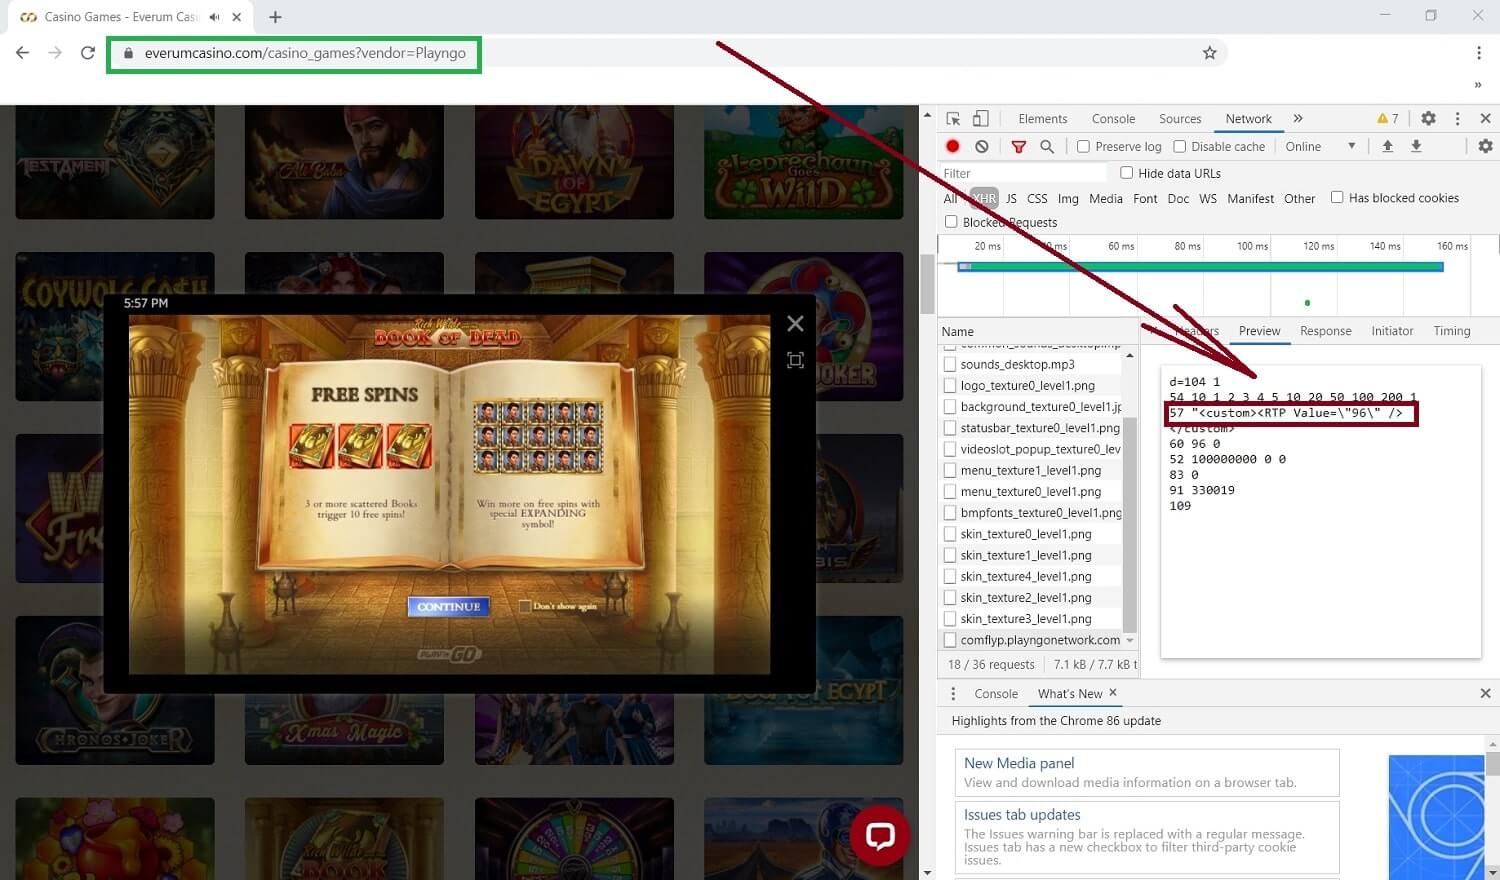Open the Chrome three-dot menu
The width and height of the screenshot is (1500, 880).
(x=1478, y=53)
